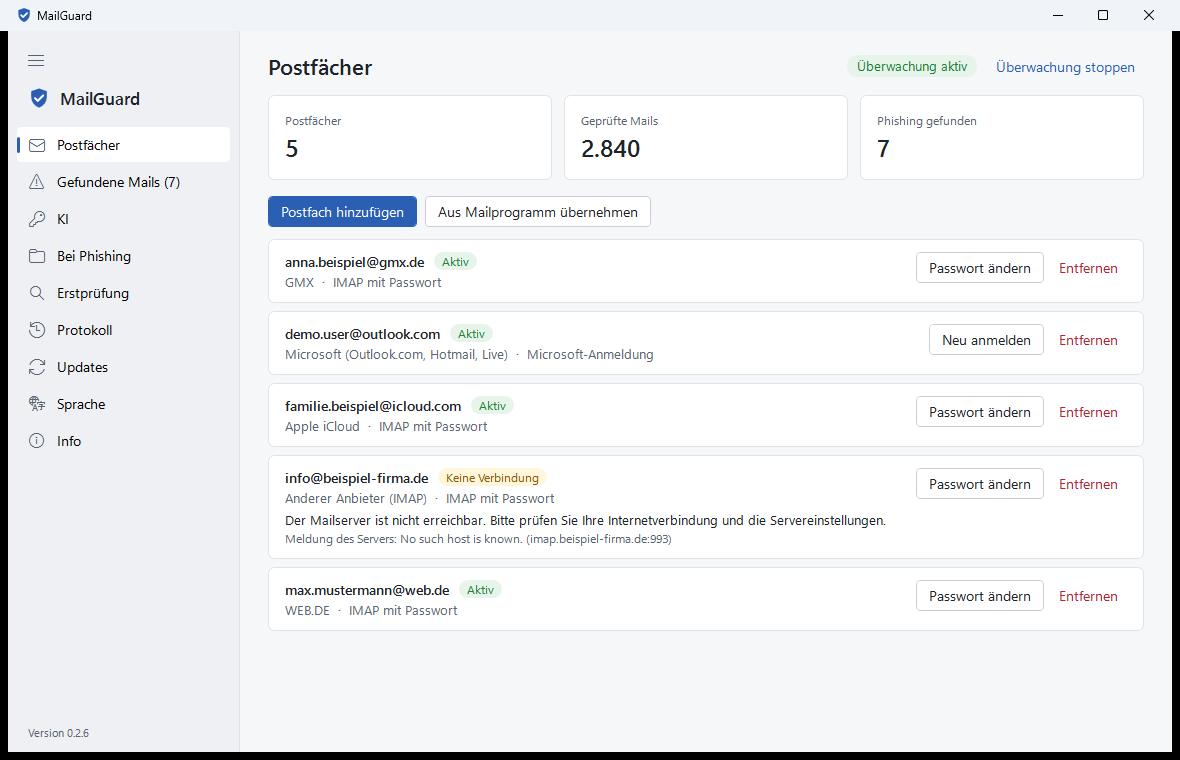The width and height of the screenshot is (1180, 760).
Task: Click the Überwachung aktiv status badge
Action: tap(912, 66)
